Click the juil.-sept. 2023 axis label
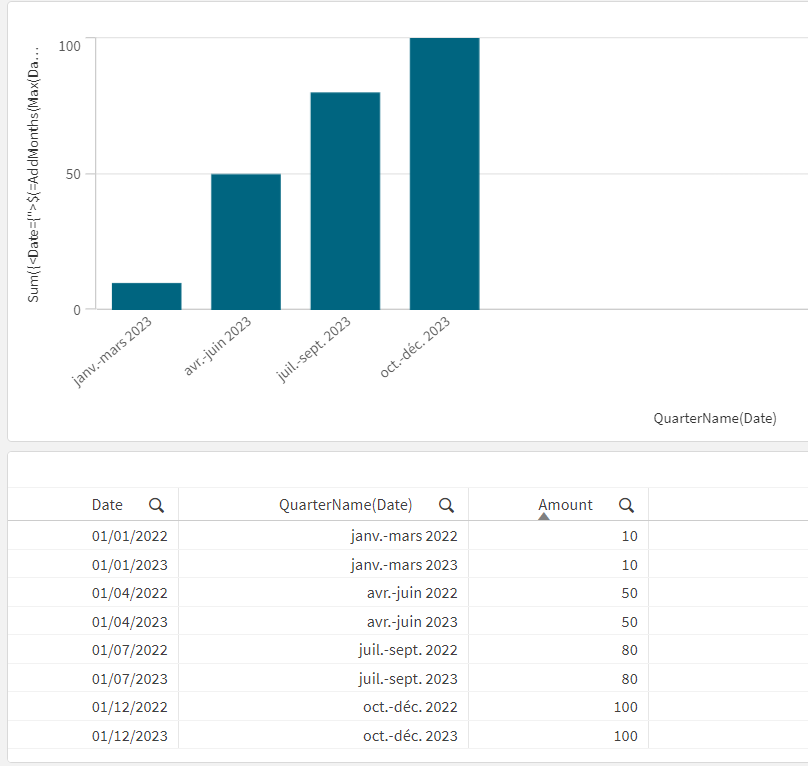 click(313, 349)
